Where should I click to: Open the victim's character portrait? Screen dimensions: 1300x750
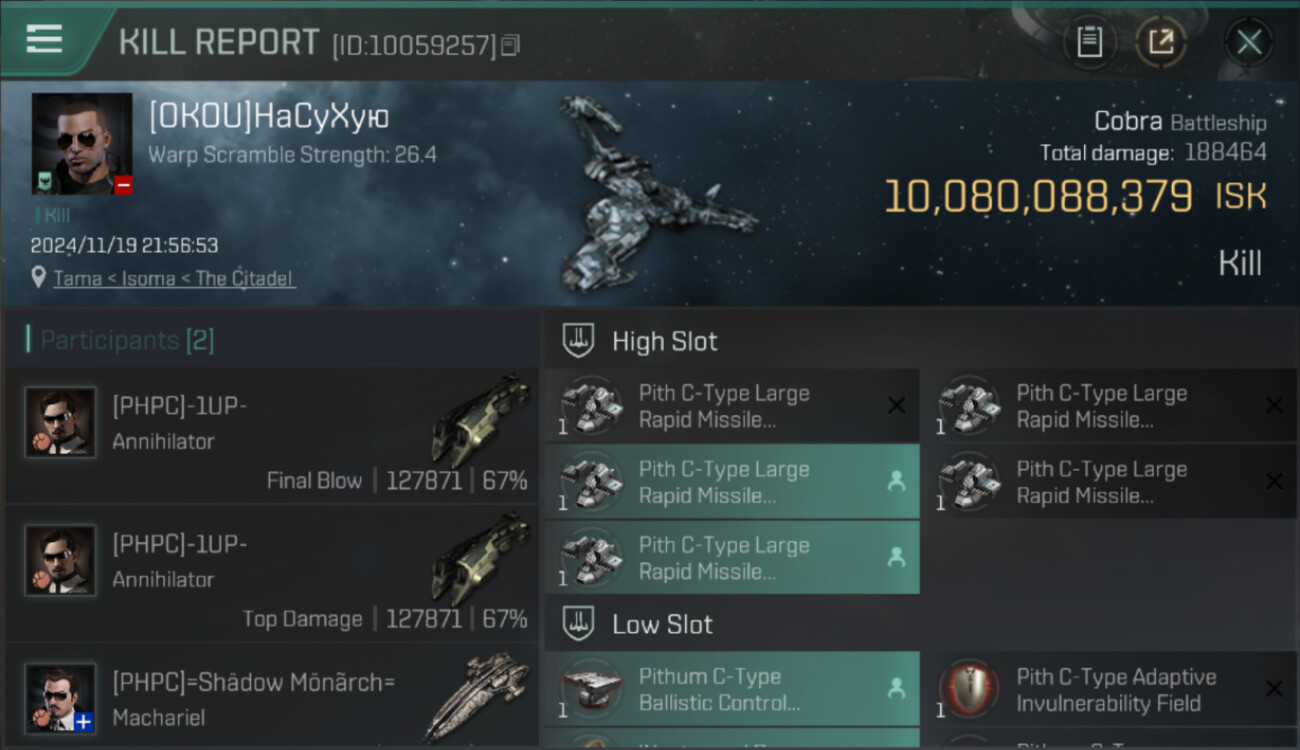pyautogui.click(x=82, y=144)
